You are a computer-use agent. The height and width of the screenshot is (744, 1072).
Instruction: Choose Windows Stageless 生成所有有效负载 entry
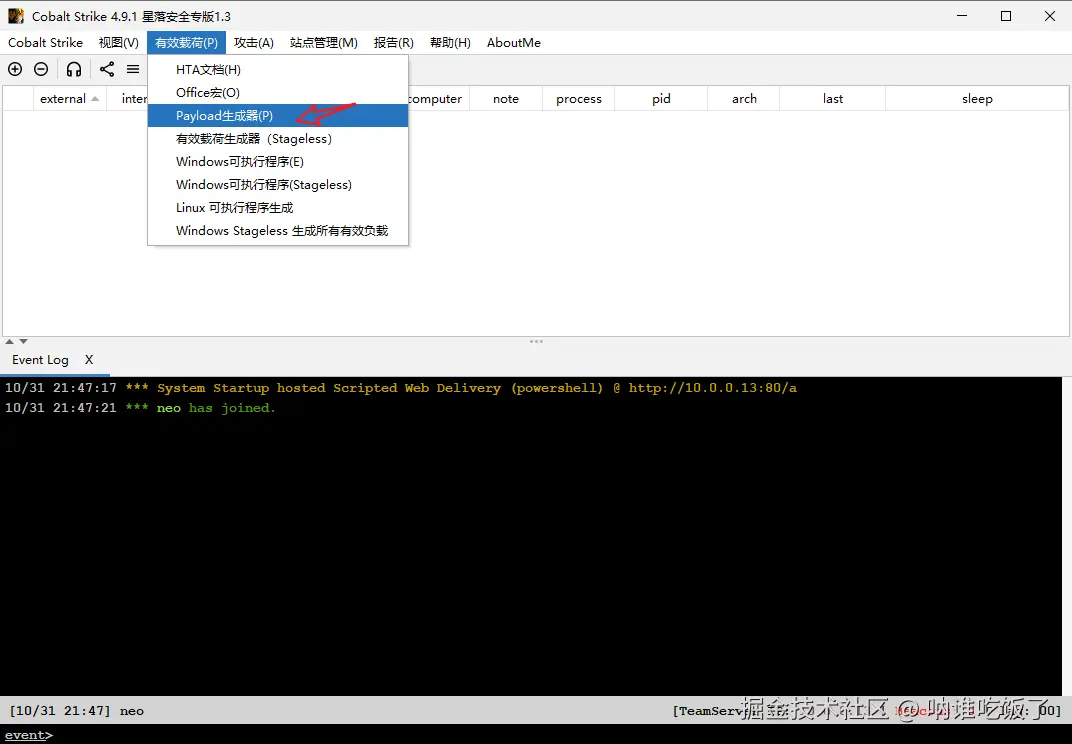tap(278, 230)
